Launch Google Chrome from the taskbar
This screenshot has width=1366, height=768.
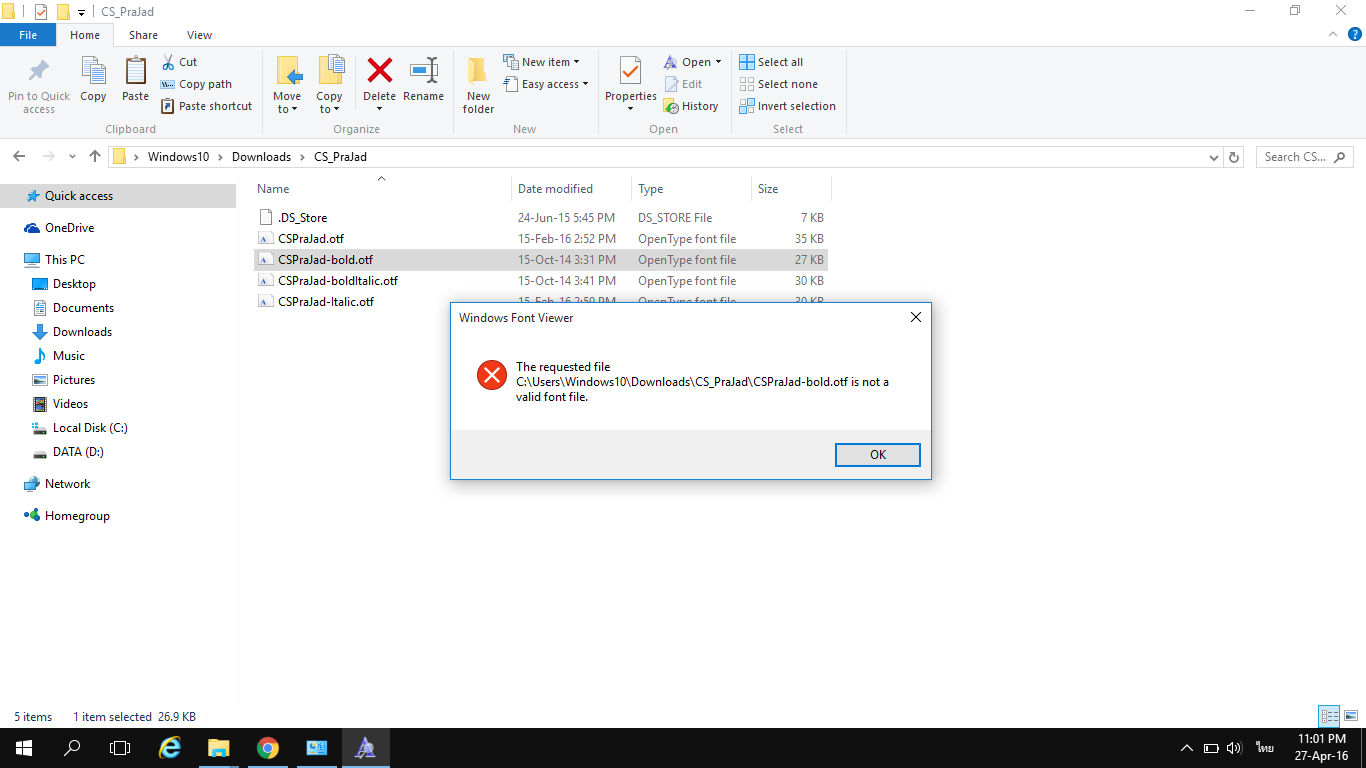[x=267, y=748]
